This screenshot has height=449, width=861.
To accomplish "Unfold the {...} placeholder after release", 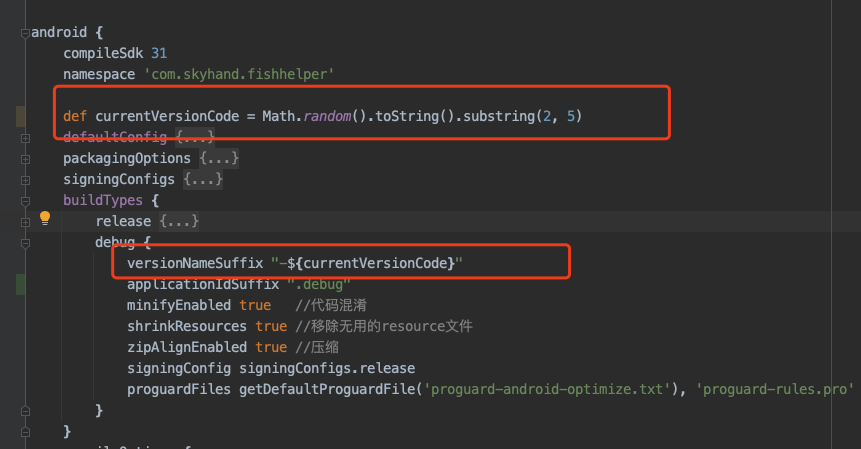I will click(179, 221).
